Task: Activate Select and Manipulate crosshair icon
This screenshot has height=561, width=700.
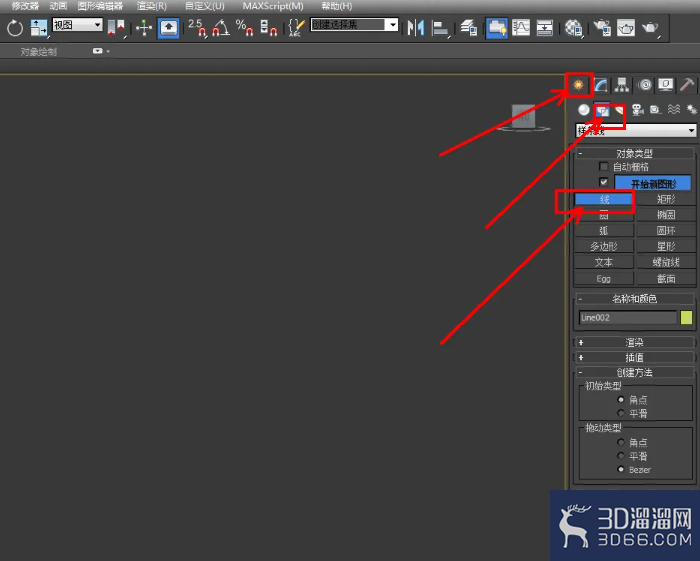Action: tap(144, 28)
